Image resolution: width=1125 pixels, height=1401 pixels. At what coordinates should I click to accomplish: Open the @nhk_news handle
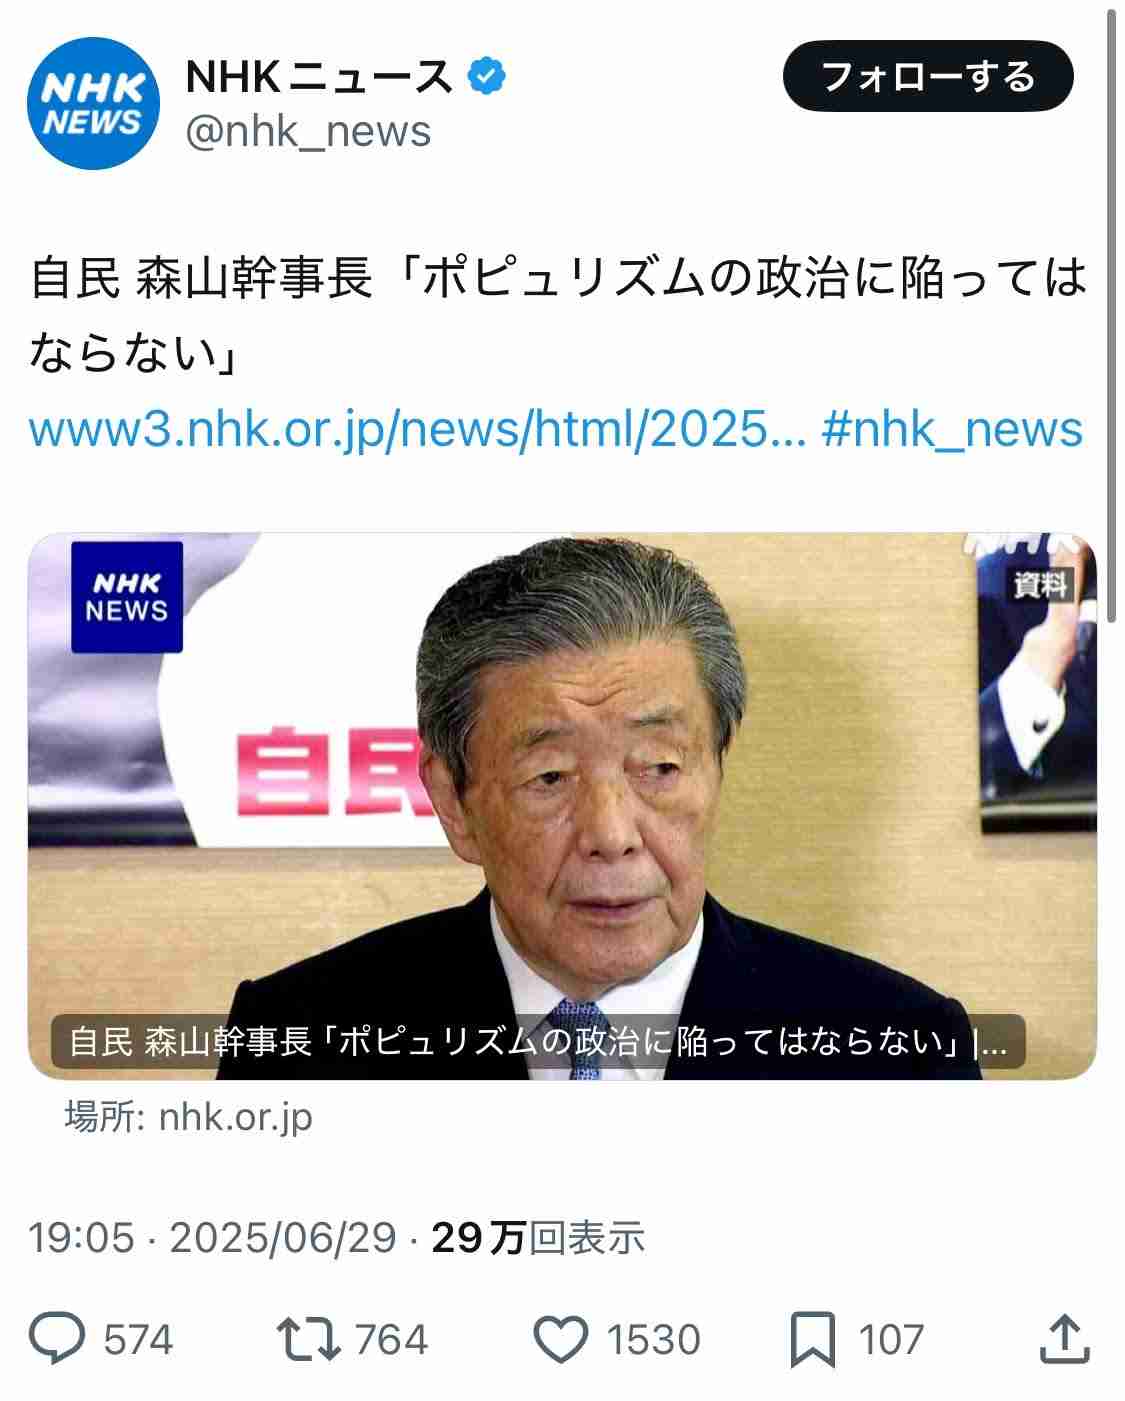coord(308,132)
